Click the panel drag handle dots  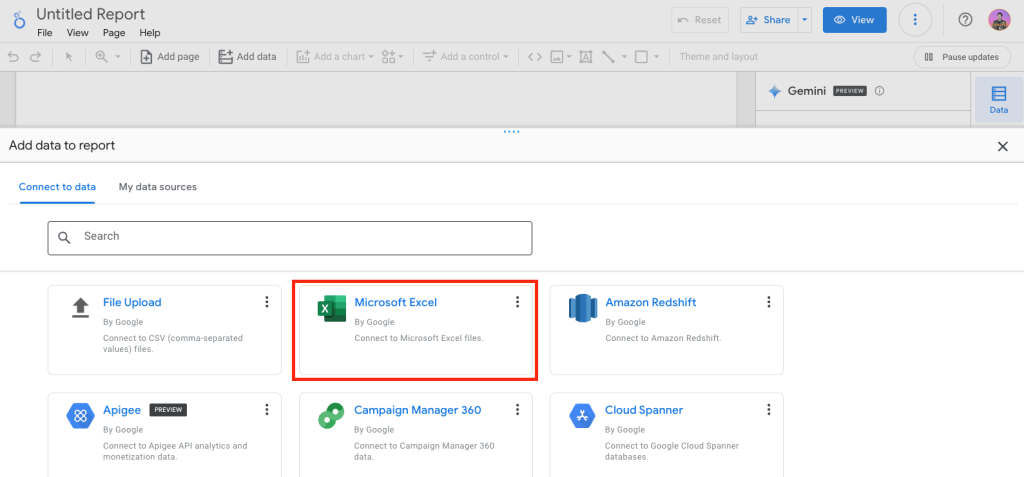click(511, 132)
